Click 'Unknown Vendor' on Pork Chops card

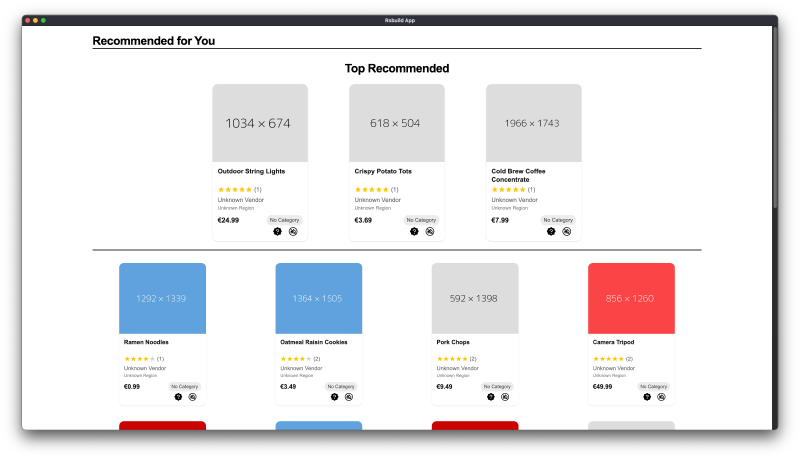458,368
